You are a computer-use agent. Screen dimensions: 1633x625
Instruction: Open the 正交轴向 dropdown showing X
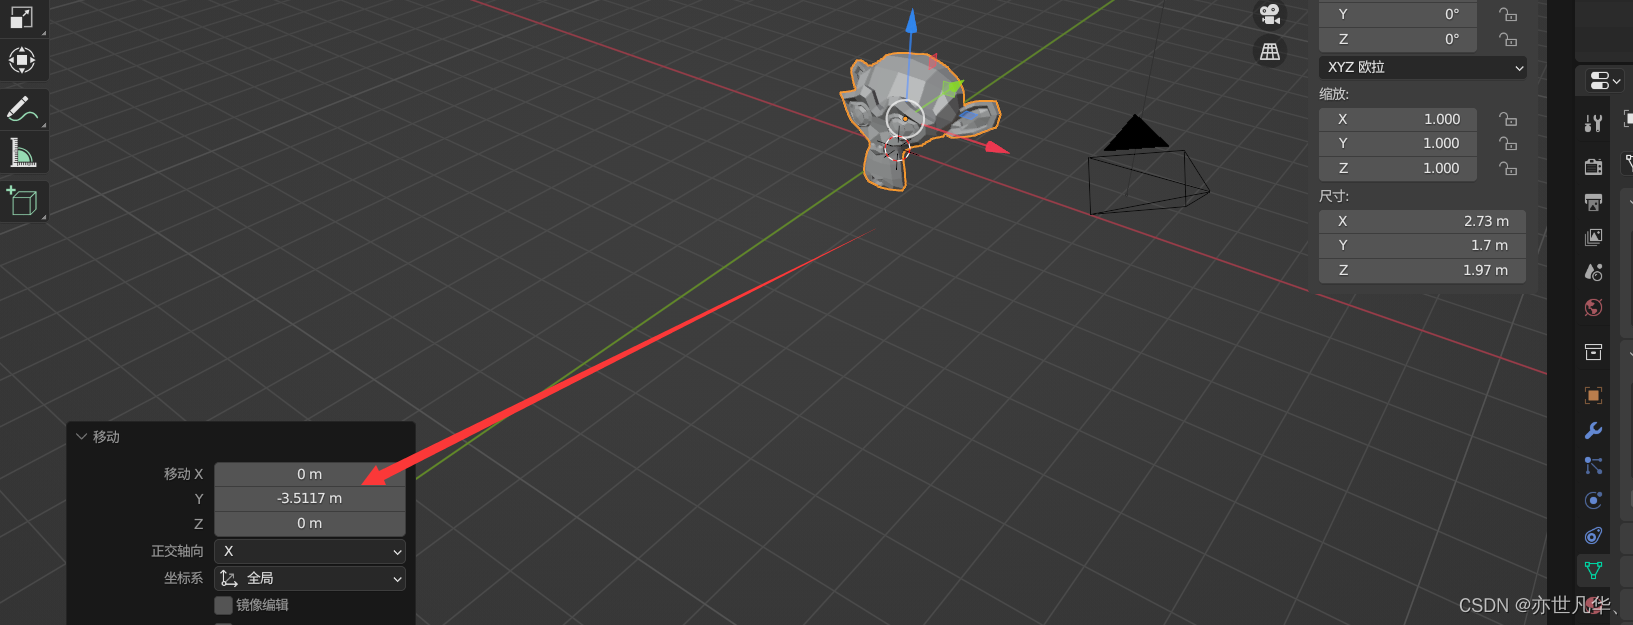tap(310, 551)
